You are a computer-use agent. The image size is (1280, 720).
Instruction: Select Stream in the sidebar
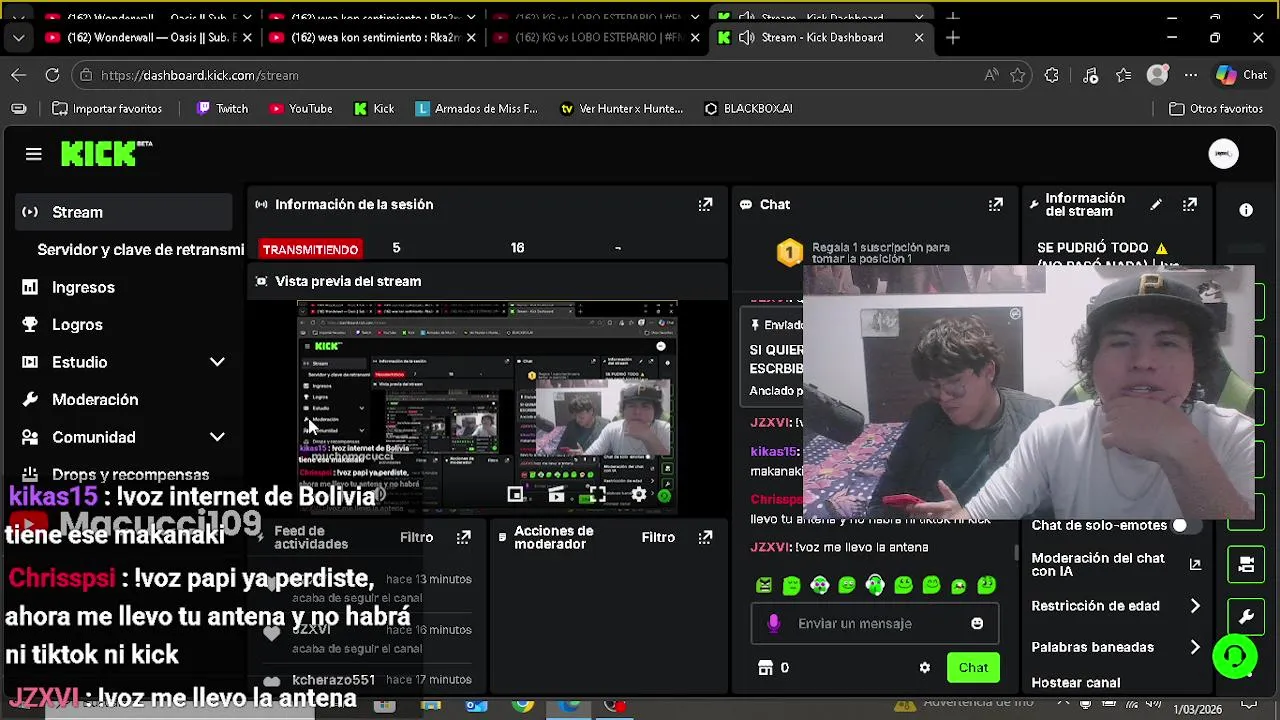pyautogui.click(x=125, y=212)
